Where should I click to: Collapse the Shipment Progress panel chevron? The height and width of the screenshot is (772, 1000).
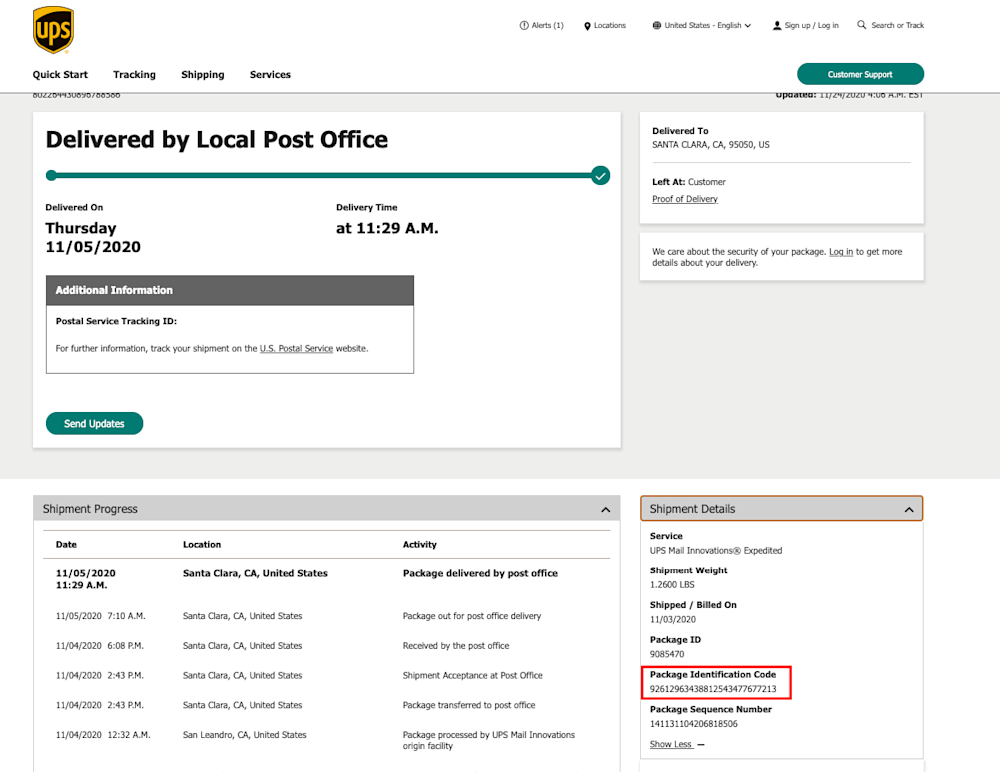606,510
